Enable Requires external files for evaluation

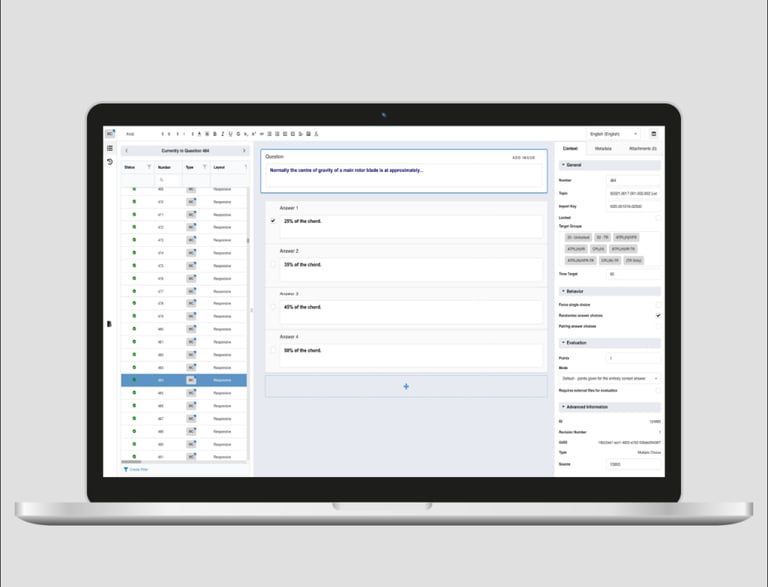(658, 391)
